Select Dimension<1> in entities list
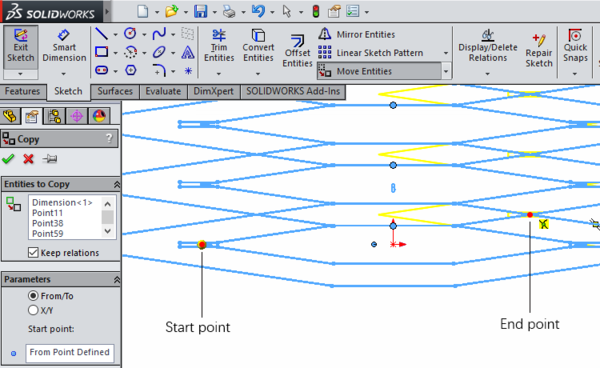 (x=62, y=202)
